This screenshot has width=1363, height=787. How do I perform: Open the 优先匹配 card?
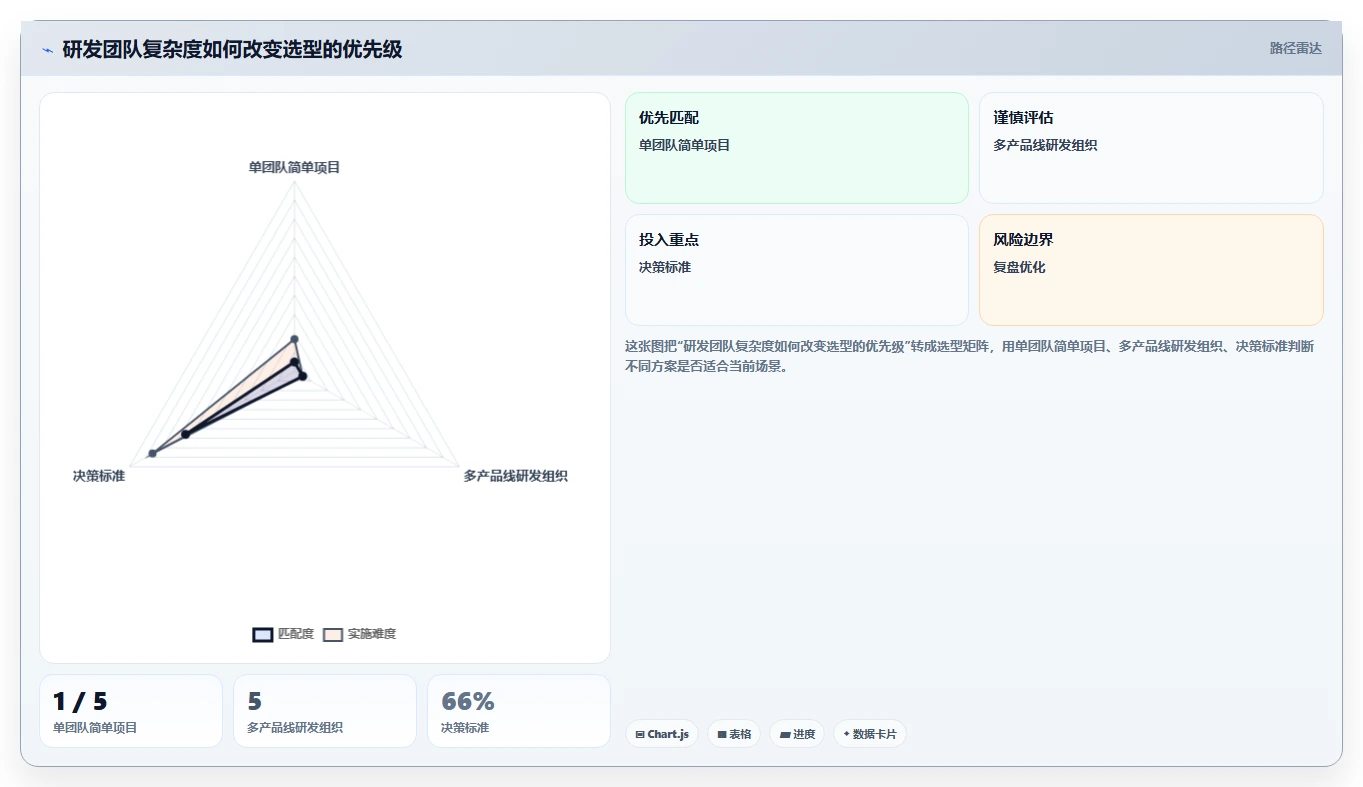tap(797, 148)
